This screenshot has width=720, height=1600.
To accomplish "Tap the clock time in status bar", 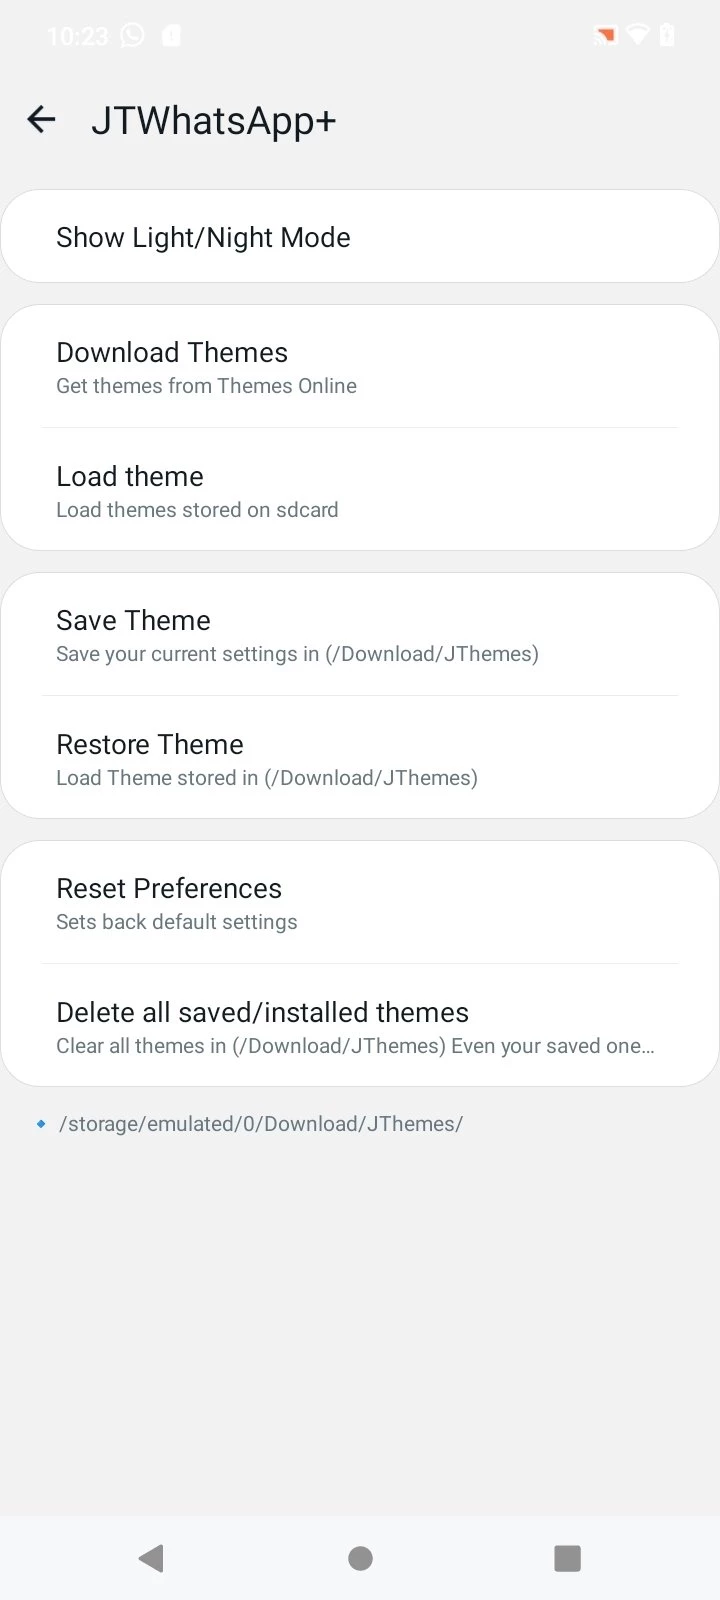I will pos(77,36).
